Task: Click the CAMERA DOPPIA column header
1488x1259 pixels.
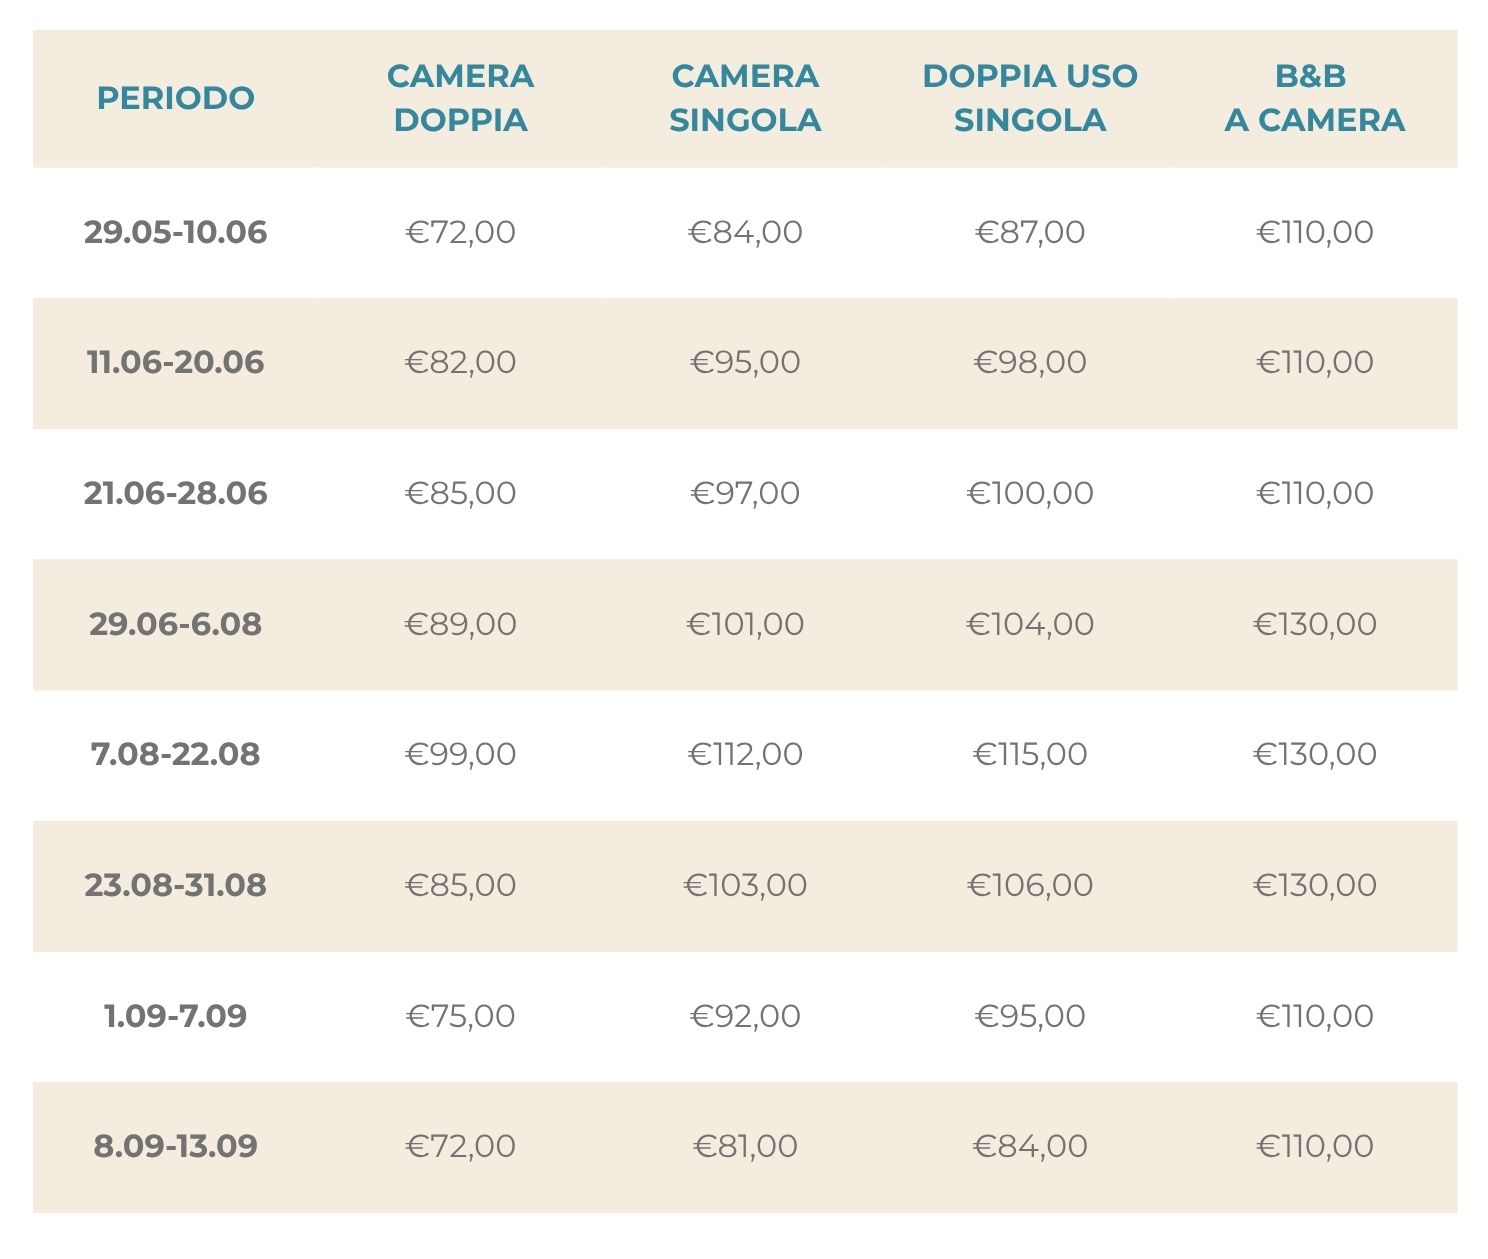Action: click(460, 98)
